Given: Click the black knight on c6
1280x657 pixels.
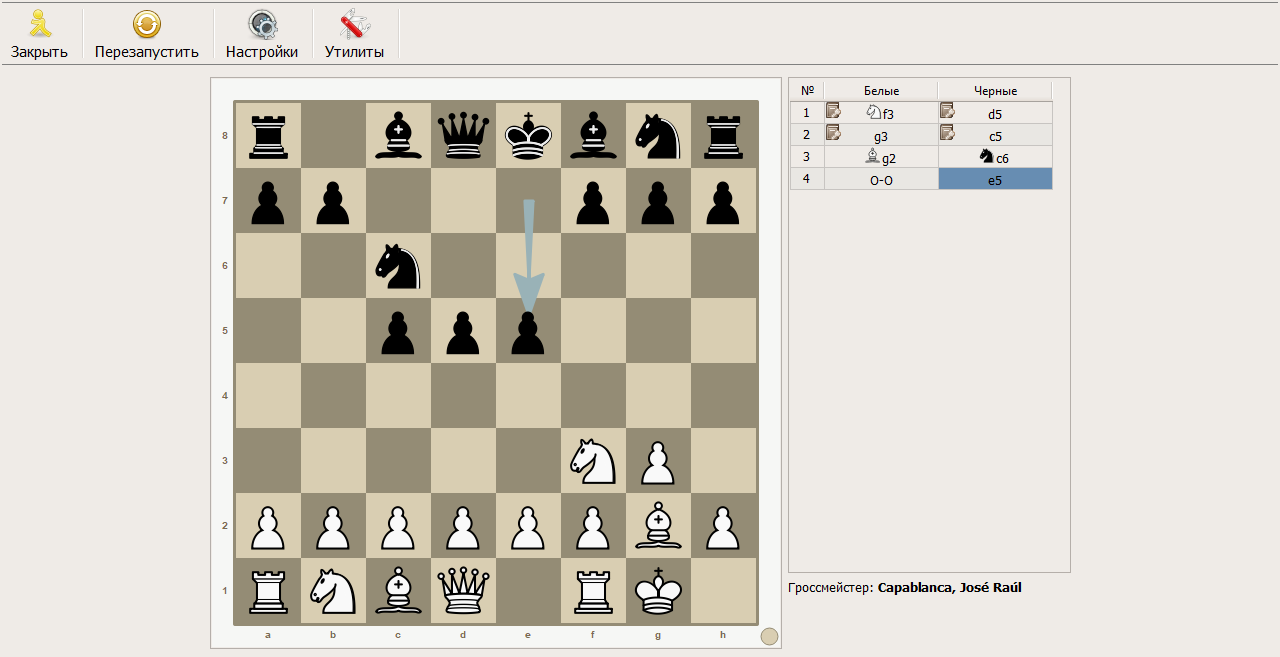Looking at the screenshot, I should pos(398,266).
